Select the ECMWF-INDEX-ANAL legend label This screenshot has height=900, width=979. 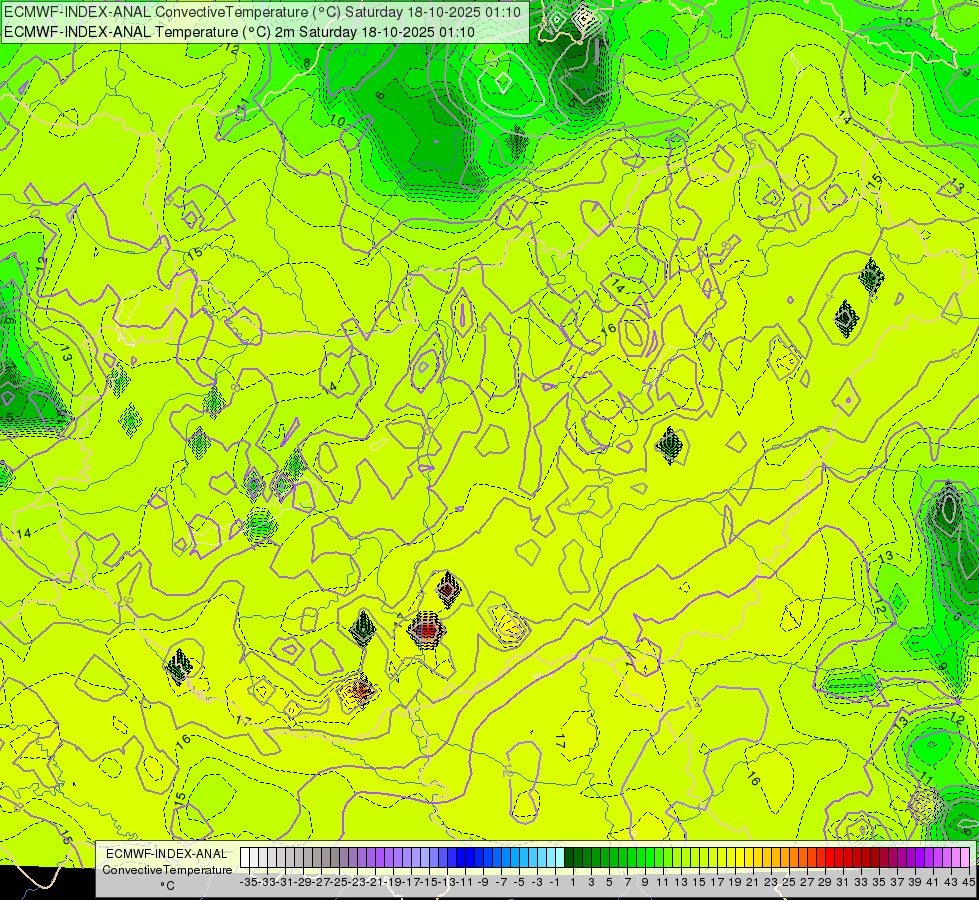tap(167, 854)
